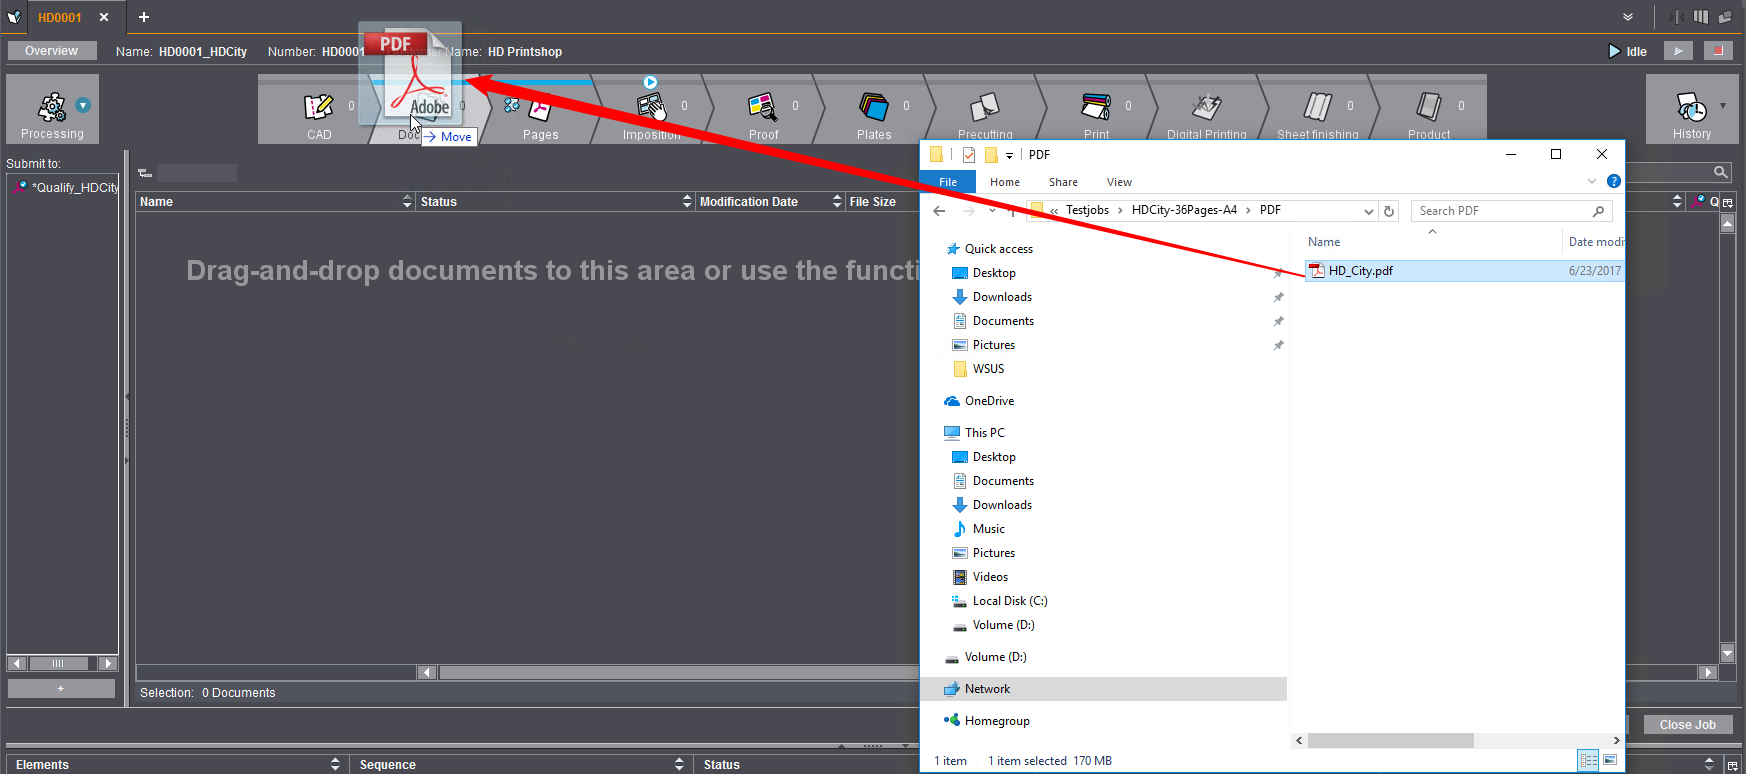The height and width of the screenshot is (774, 1746).
Task: Expand the Explorer address bar history dropdown
Action: pos(1368,211)
